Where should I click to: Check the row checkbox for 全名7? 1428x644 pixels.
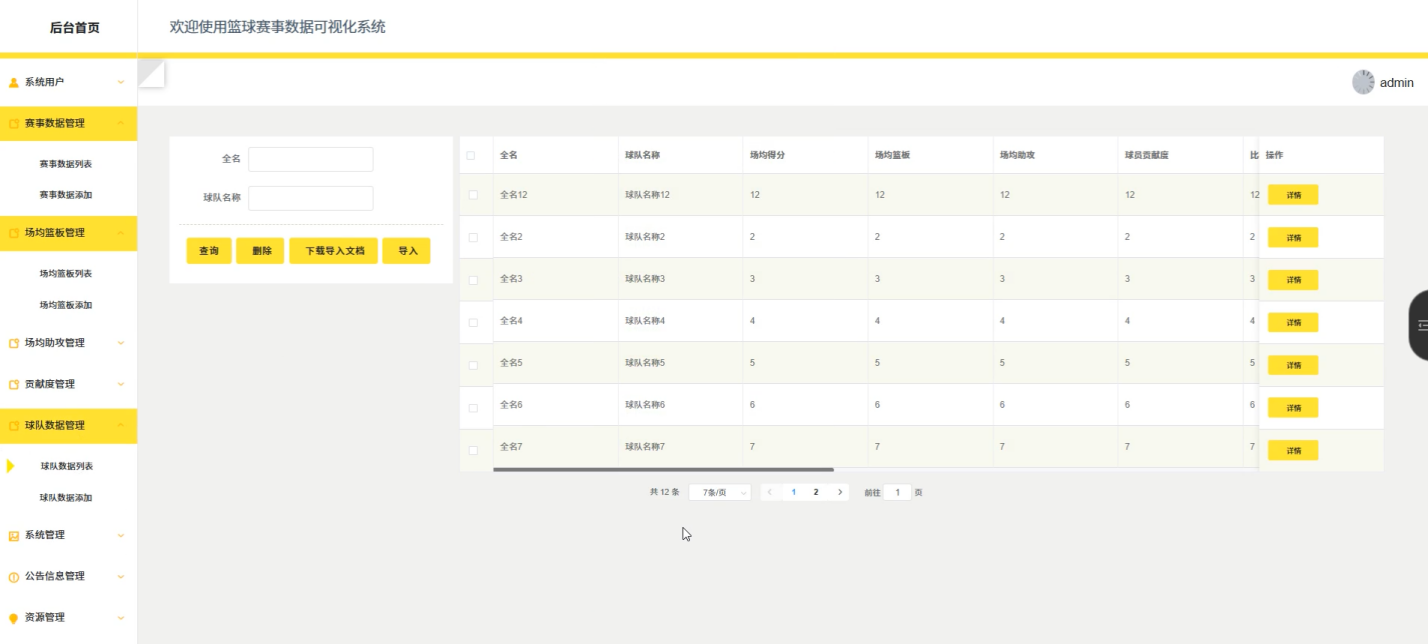click(473, 450)
